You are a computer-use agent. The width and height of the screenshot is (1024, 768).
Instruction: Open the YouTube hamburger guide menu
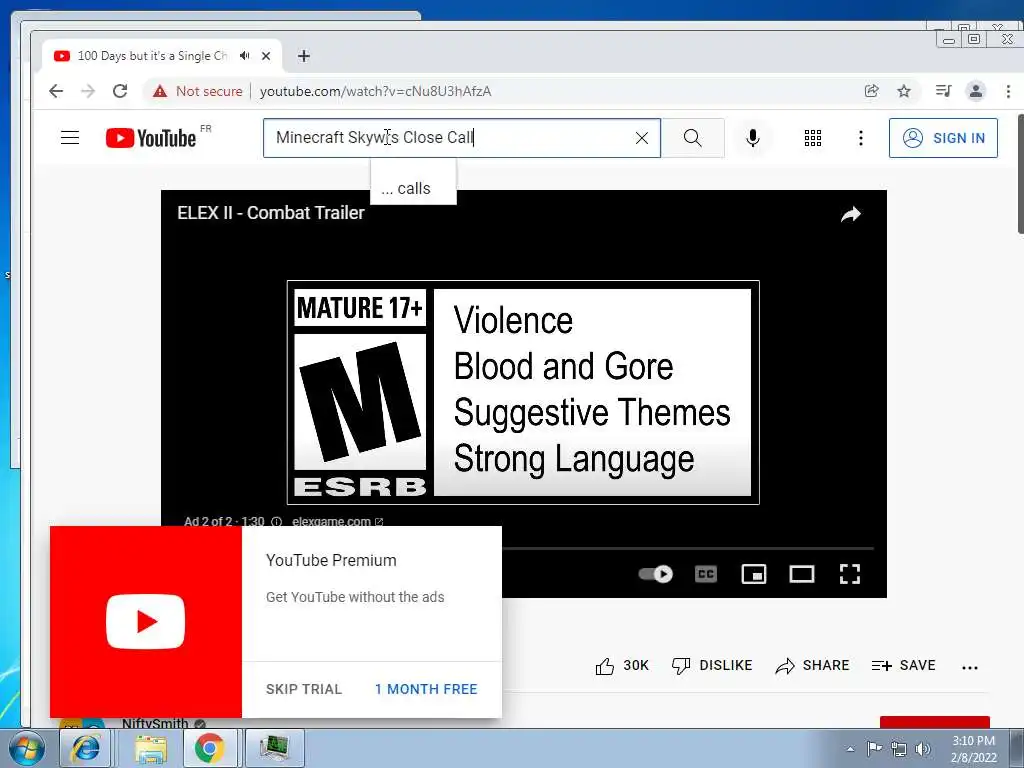(70, 138)
